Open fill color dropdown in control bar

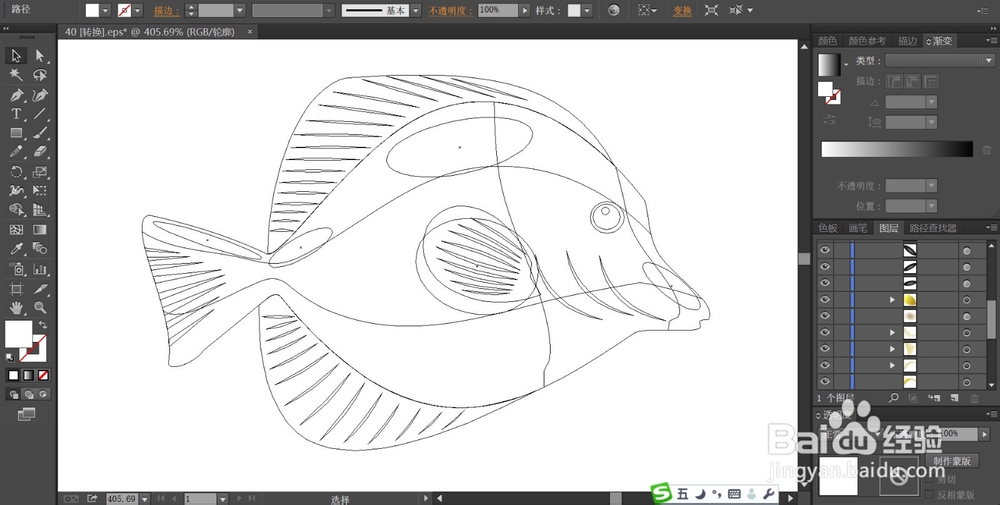tap(106, 10)
